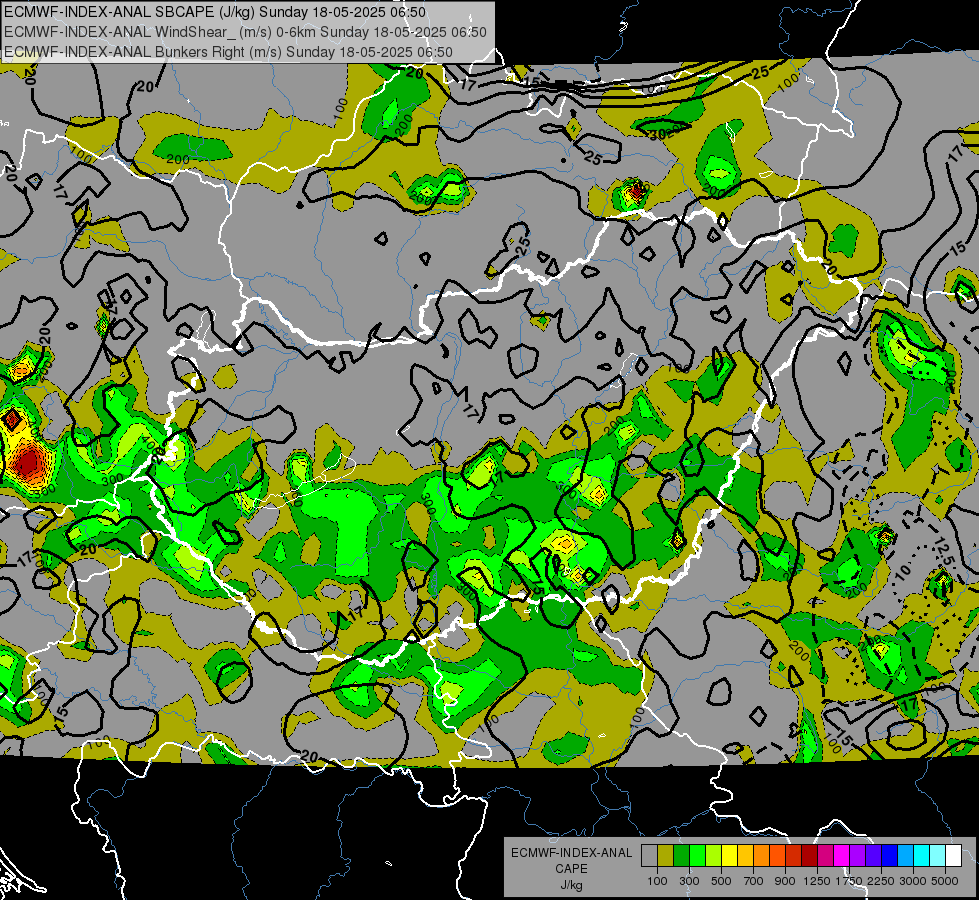Click the 500 tick label in legend

click(721, 881)
